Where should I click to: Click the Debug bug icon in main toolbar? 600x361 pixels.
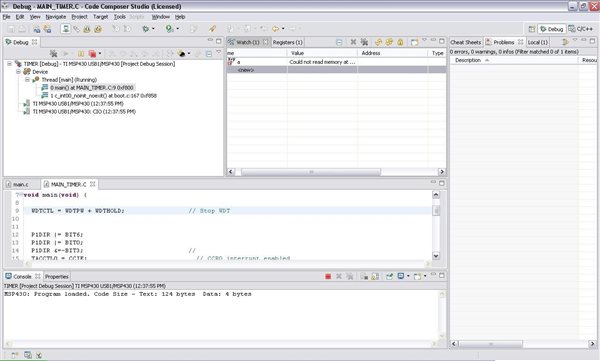145,29
